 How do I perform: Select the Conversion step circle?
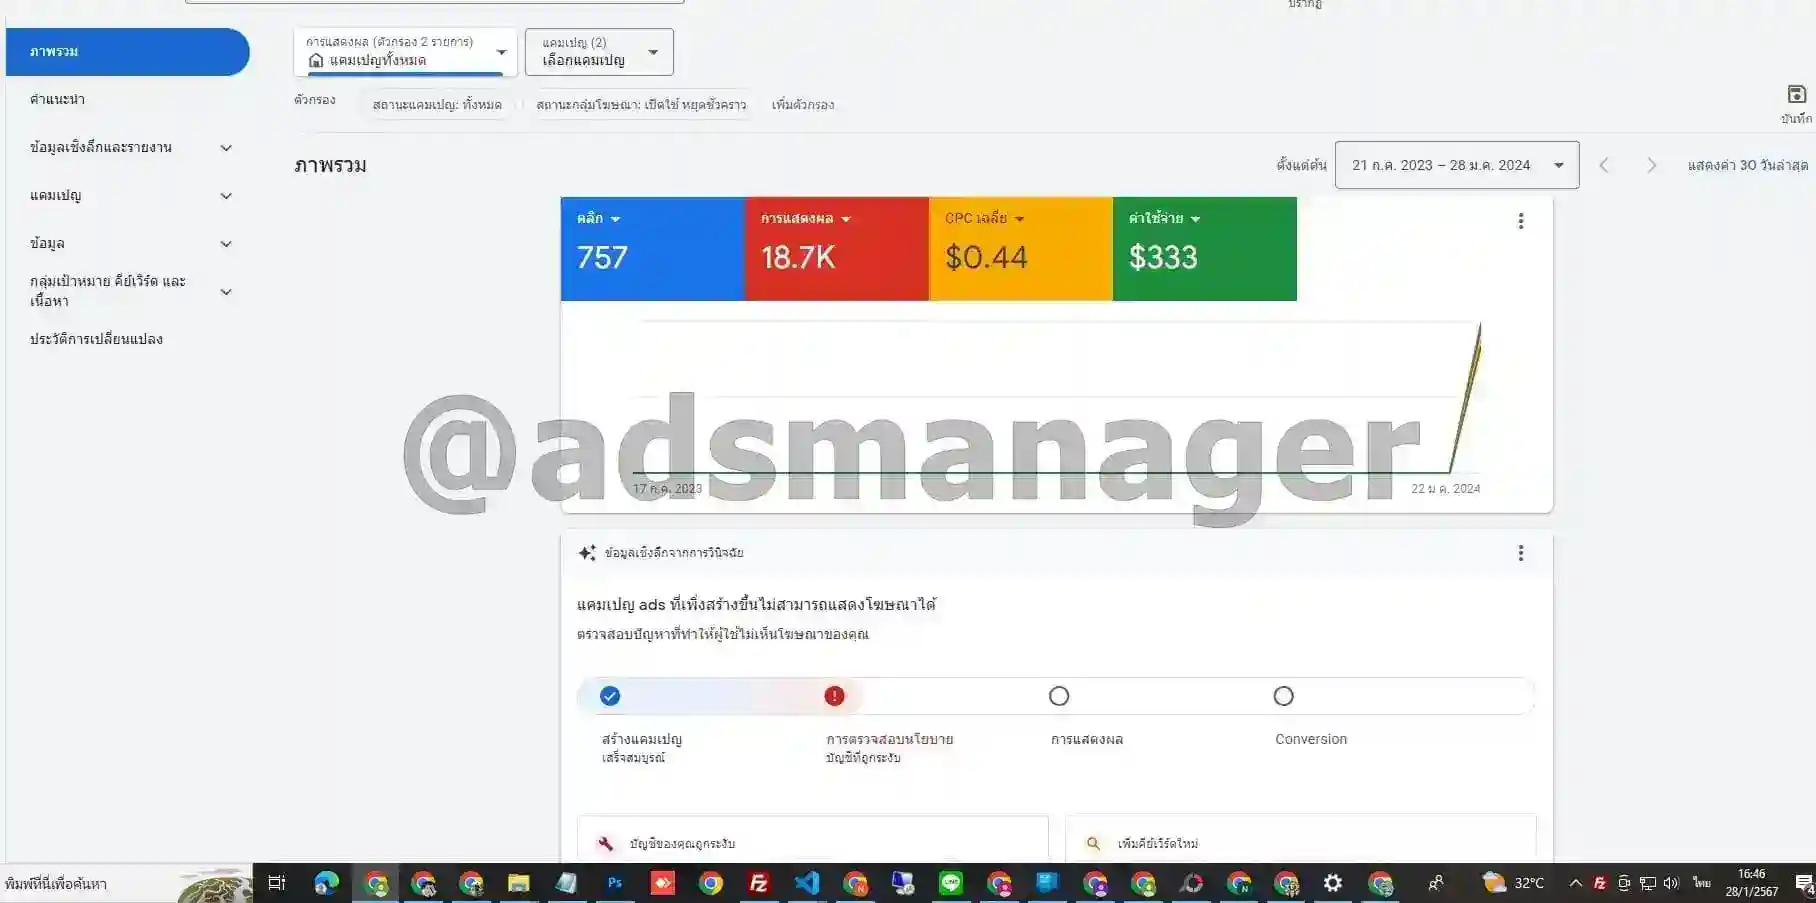(1283, 695)
